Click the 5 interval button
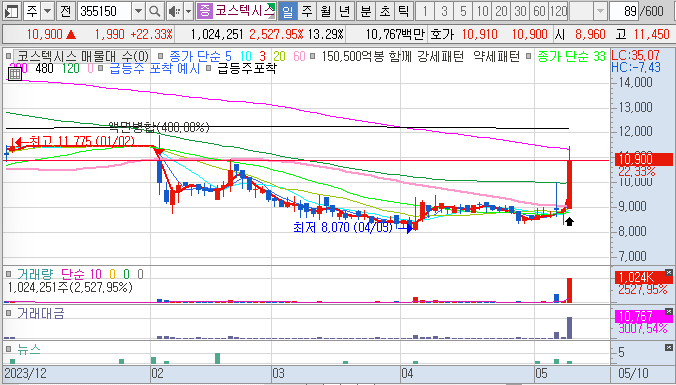The width and height of the screenshot is (676, 385). point(463,11)
